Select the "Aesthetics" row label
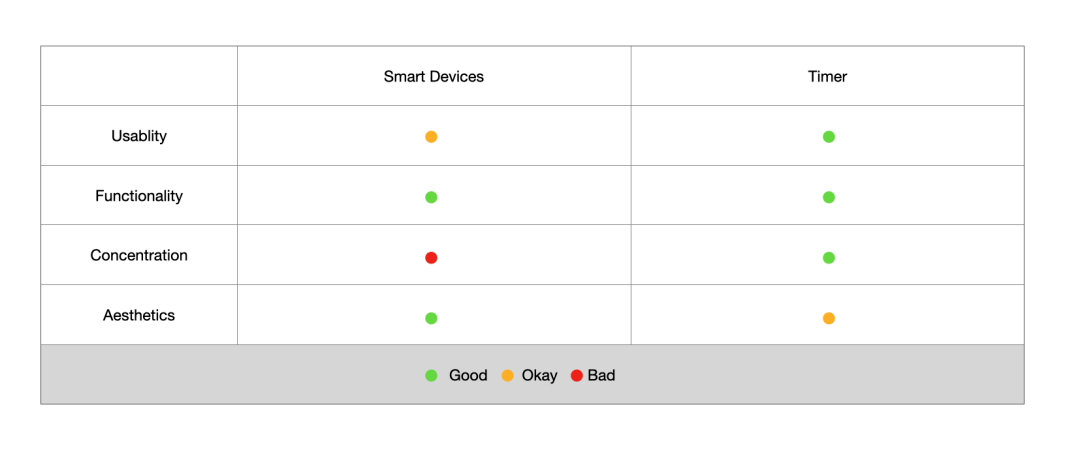Image resolution: width=1080 pixels, height=454 pixels. point(139,316)
